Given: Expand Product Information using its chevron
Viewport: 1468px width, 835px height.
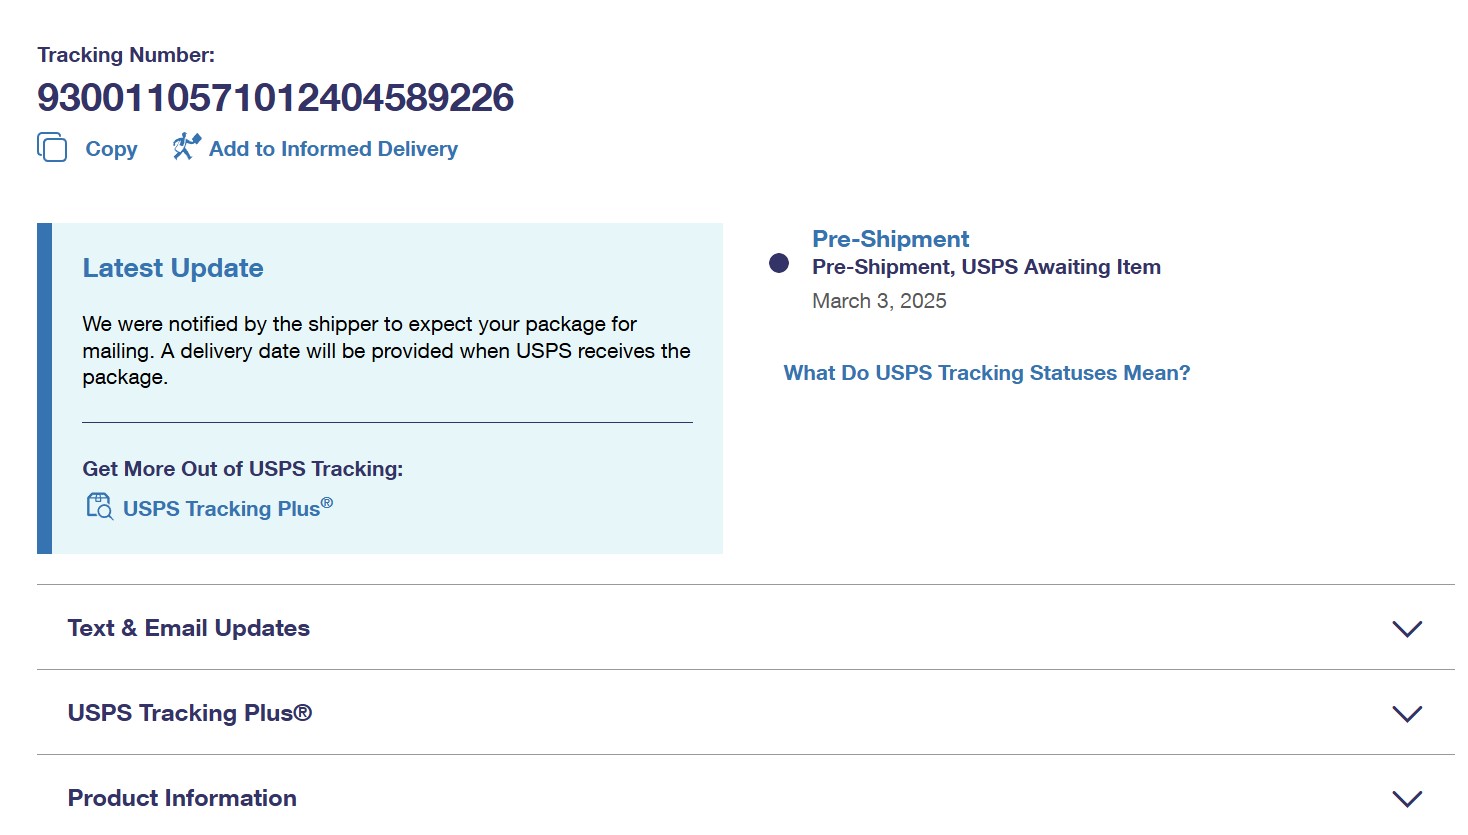Looking at the screenshot, I should [1407, 799].
